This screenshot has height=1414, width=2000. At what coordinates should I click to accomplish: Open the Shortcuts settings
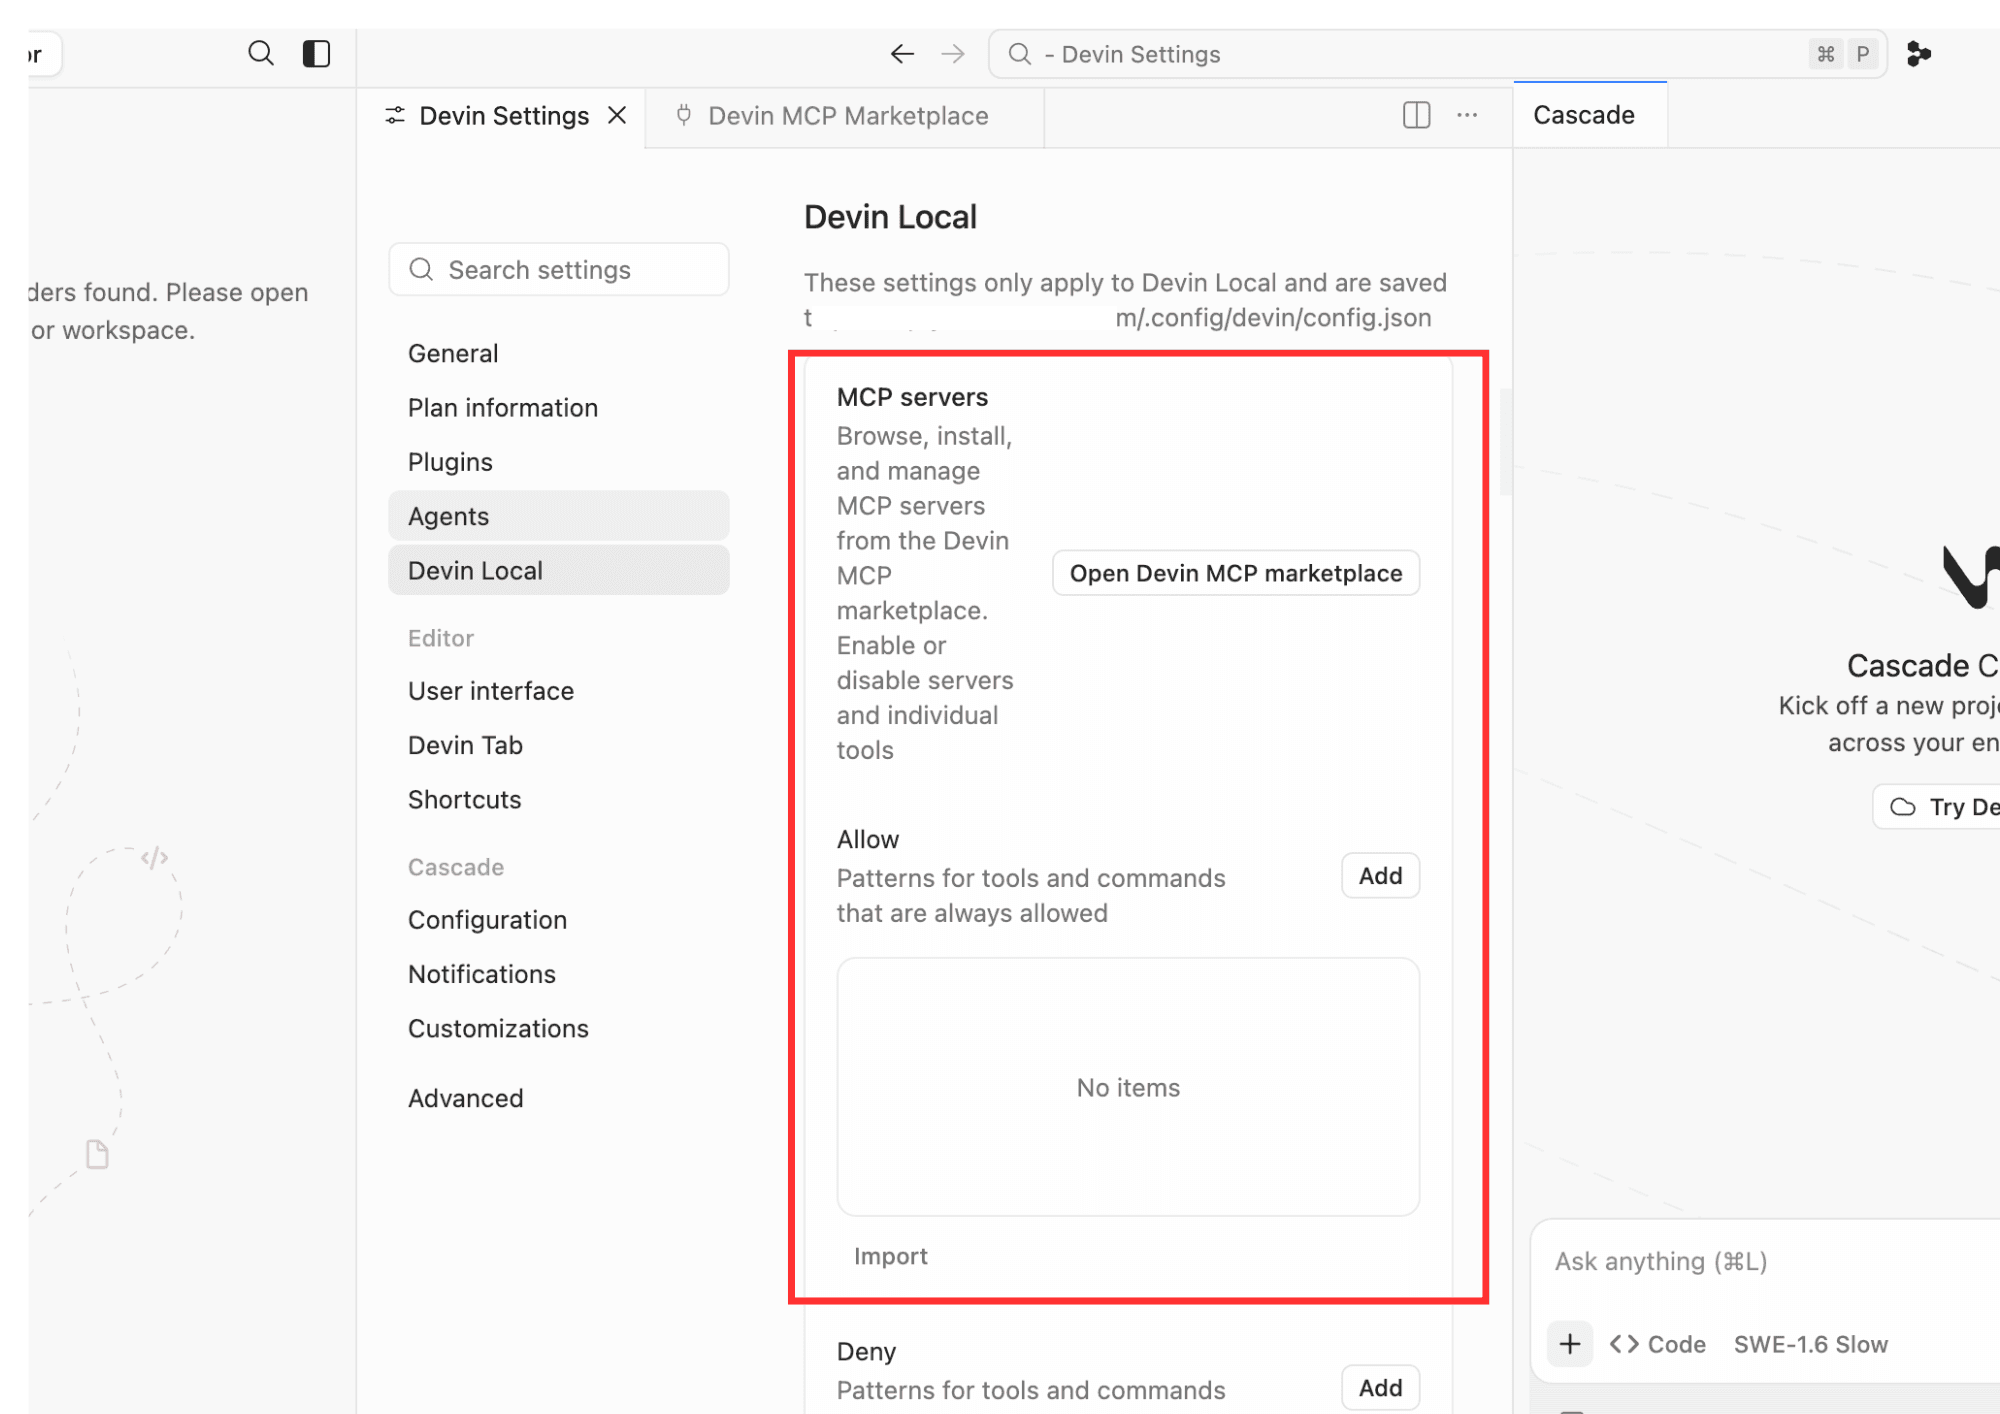pos(559,800)
